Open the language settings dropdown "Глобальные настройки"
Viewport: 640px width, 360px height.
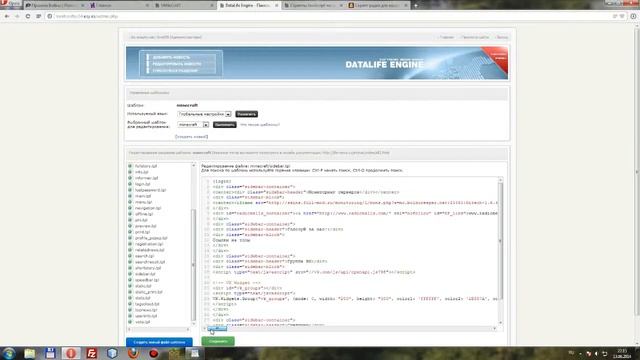(x=204, y=114)
